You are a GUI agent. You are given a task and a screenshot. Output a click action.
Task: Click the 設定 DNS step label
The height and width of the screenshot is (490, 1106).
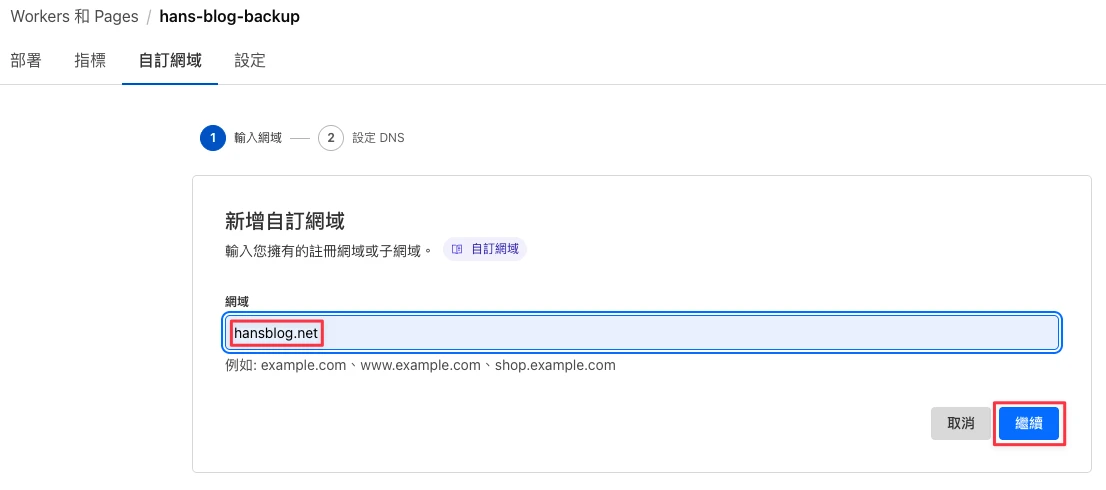pyautogui.click(x=379, y=138)
